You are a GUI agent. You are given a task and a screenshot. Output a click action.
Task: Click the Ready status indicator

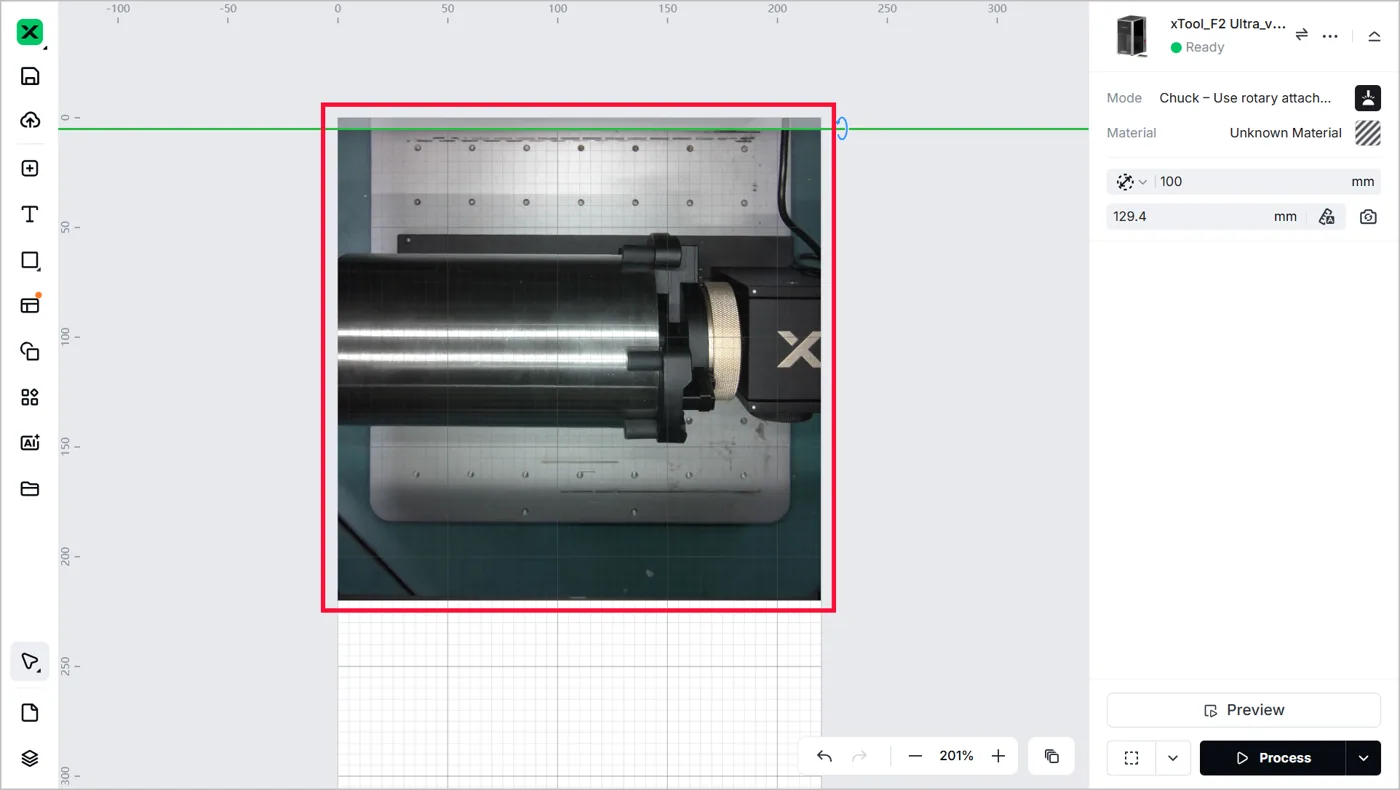(x=1198, y=47)
